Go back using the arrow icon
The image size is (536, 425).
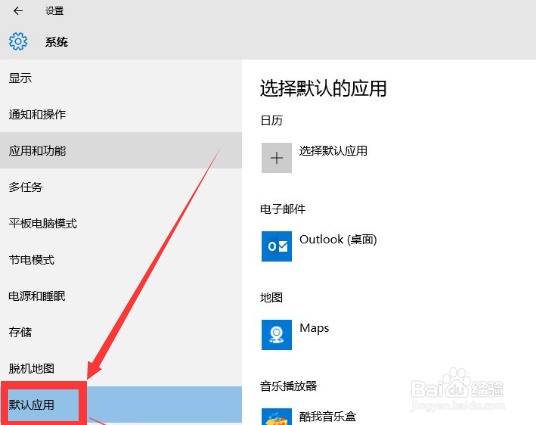pyautogui.click(x=18, y=11)
